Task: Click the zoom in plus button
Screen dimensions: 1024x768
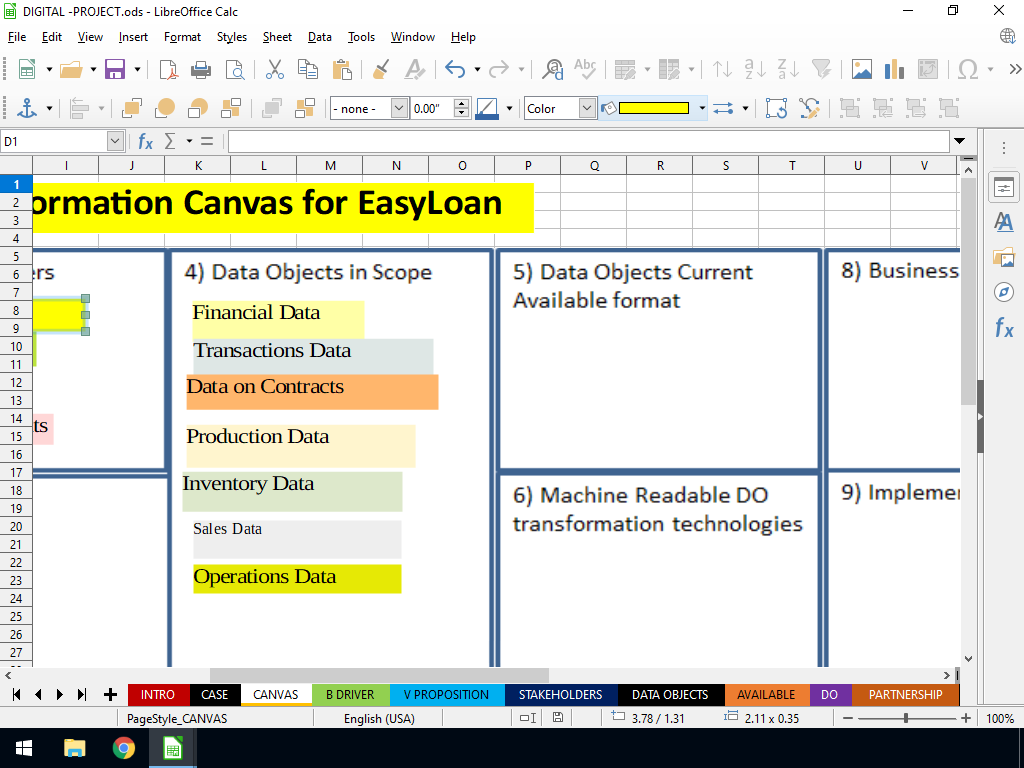Action: [966, 718]
